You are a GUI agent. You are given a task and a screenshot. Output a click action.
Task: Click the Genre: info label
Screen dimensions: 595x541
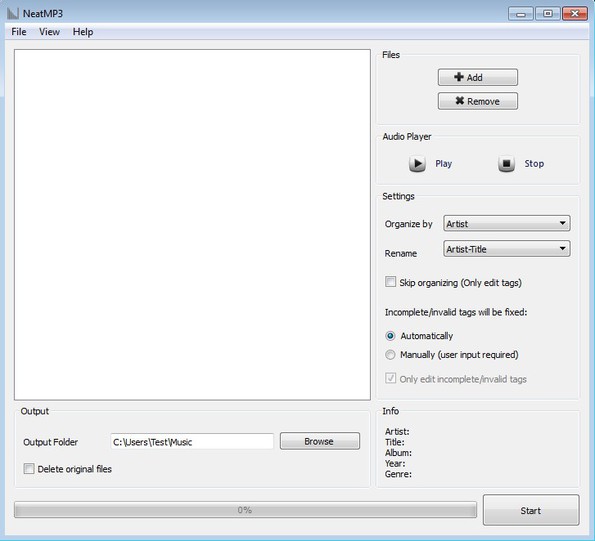pos(398,474)
